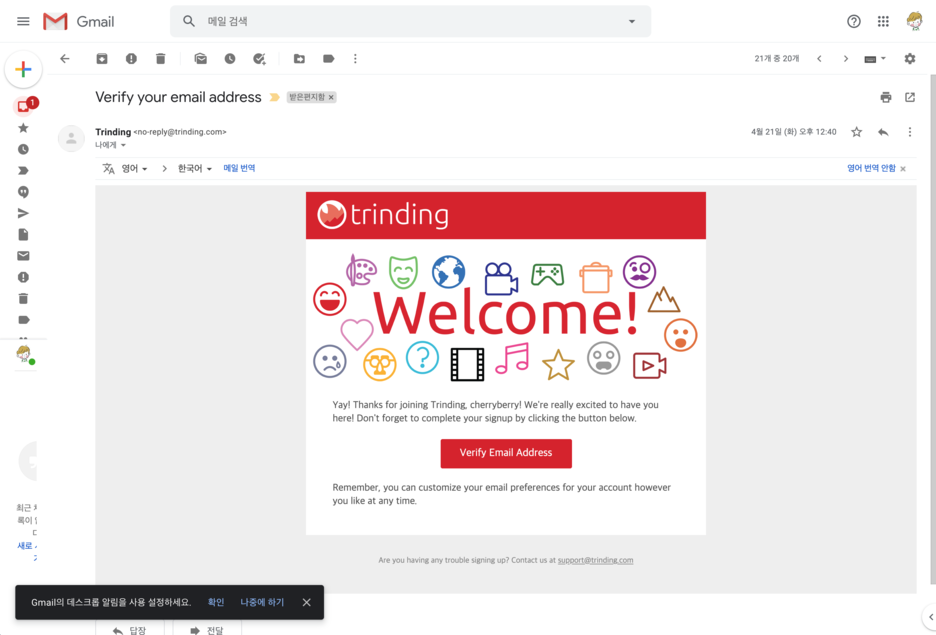Apply a label from the toolbar
The image size is (936, 635).
click(328, 58)
